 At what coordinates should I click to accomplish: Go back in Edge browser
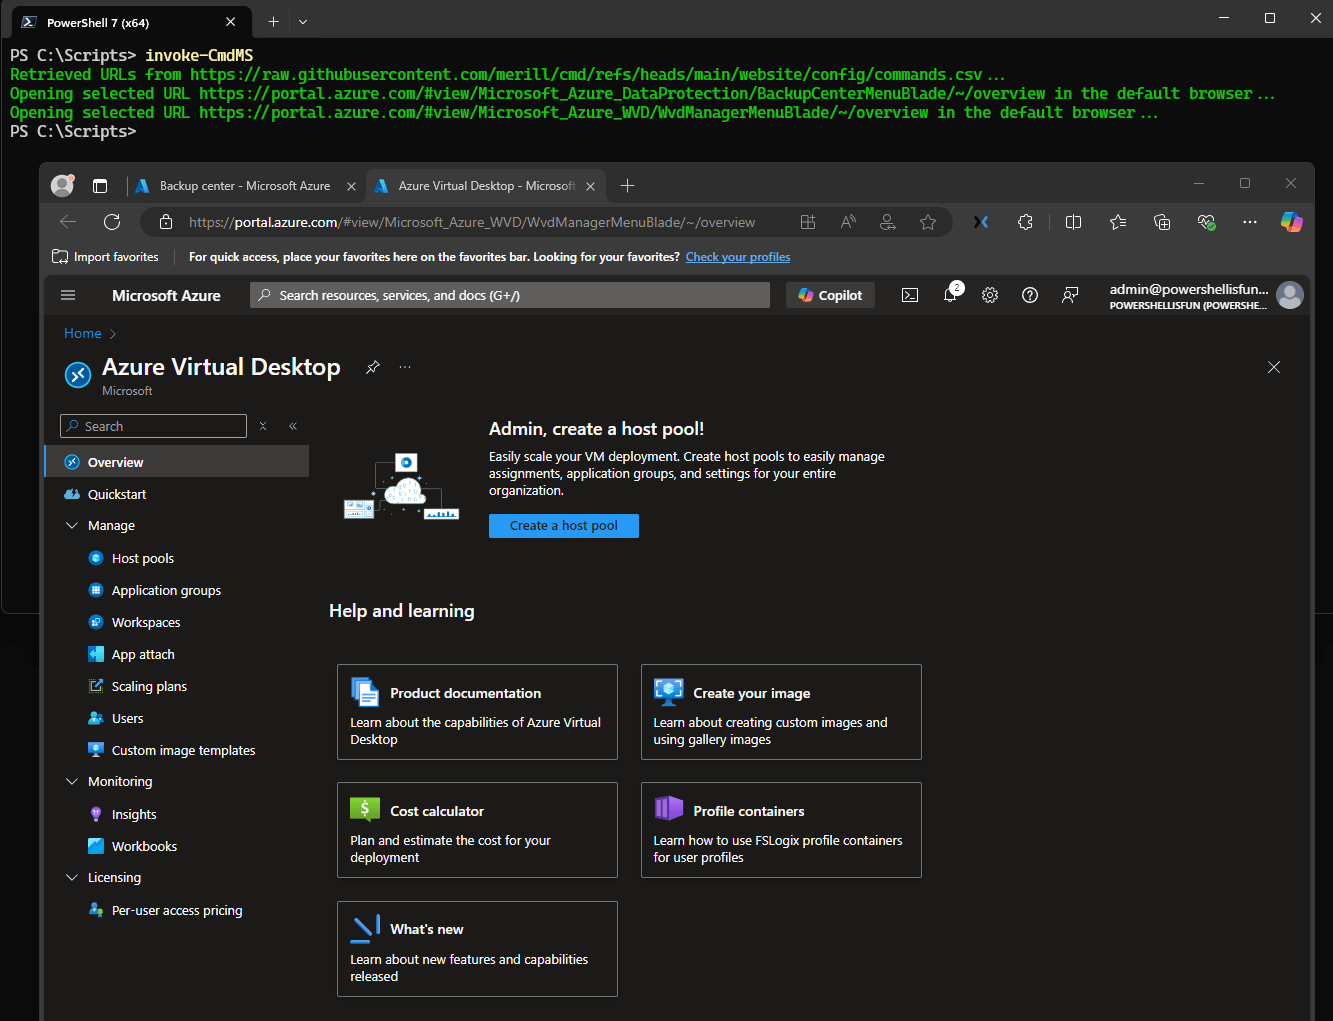pos(68,222)
